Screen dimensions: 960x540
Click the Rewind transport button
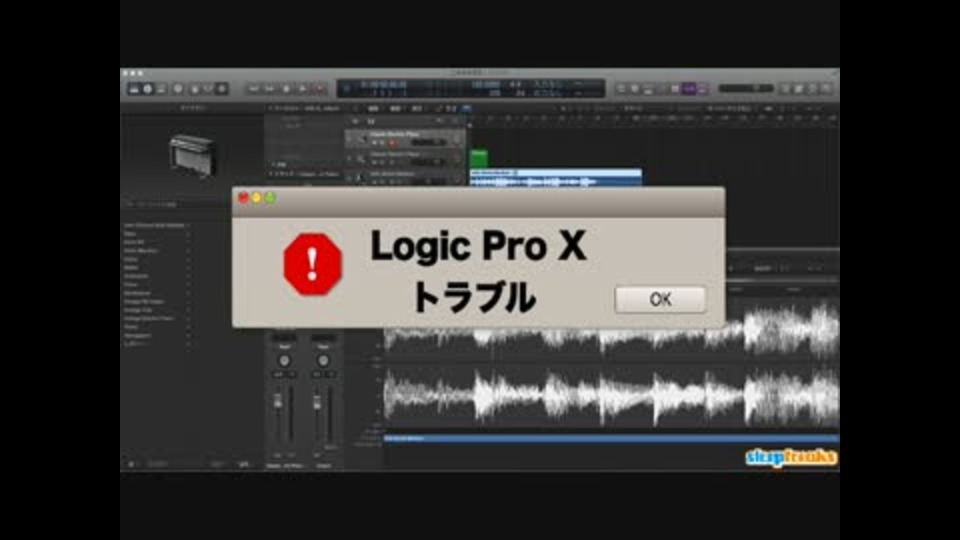pos(253,89)
